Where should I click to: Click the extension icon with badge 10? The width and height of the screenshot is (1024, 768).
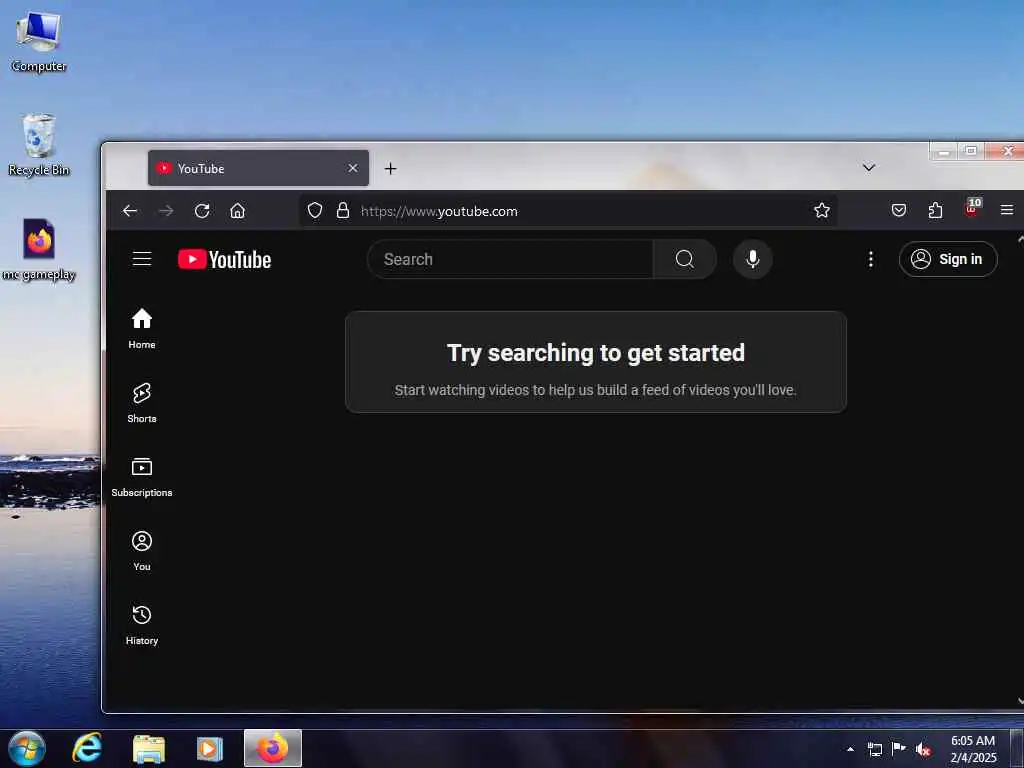972,208
